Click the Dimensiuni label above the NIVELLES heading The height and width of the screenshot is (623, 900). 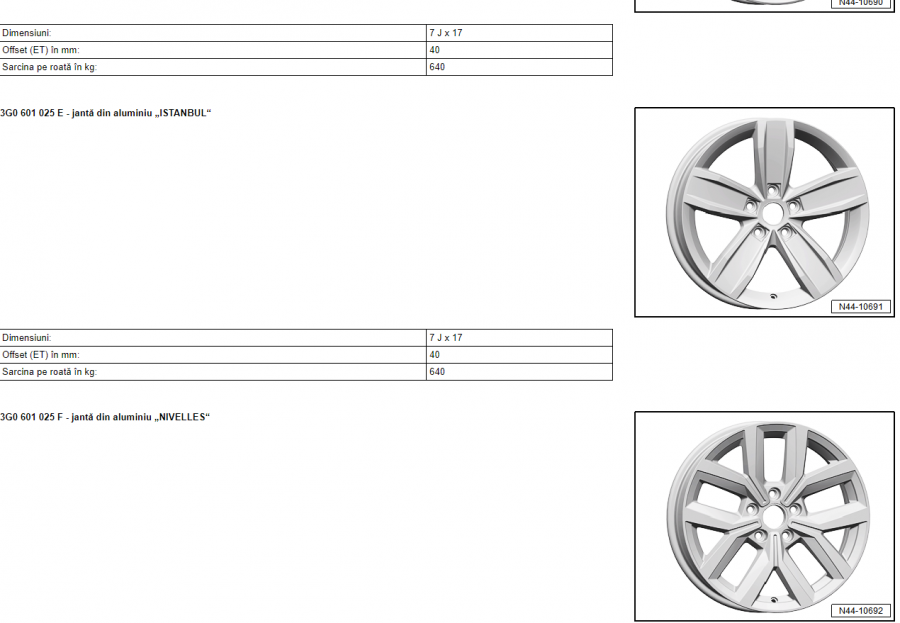click(x=27, y=338)
